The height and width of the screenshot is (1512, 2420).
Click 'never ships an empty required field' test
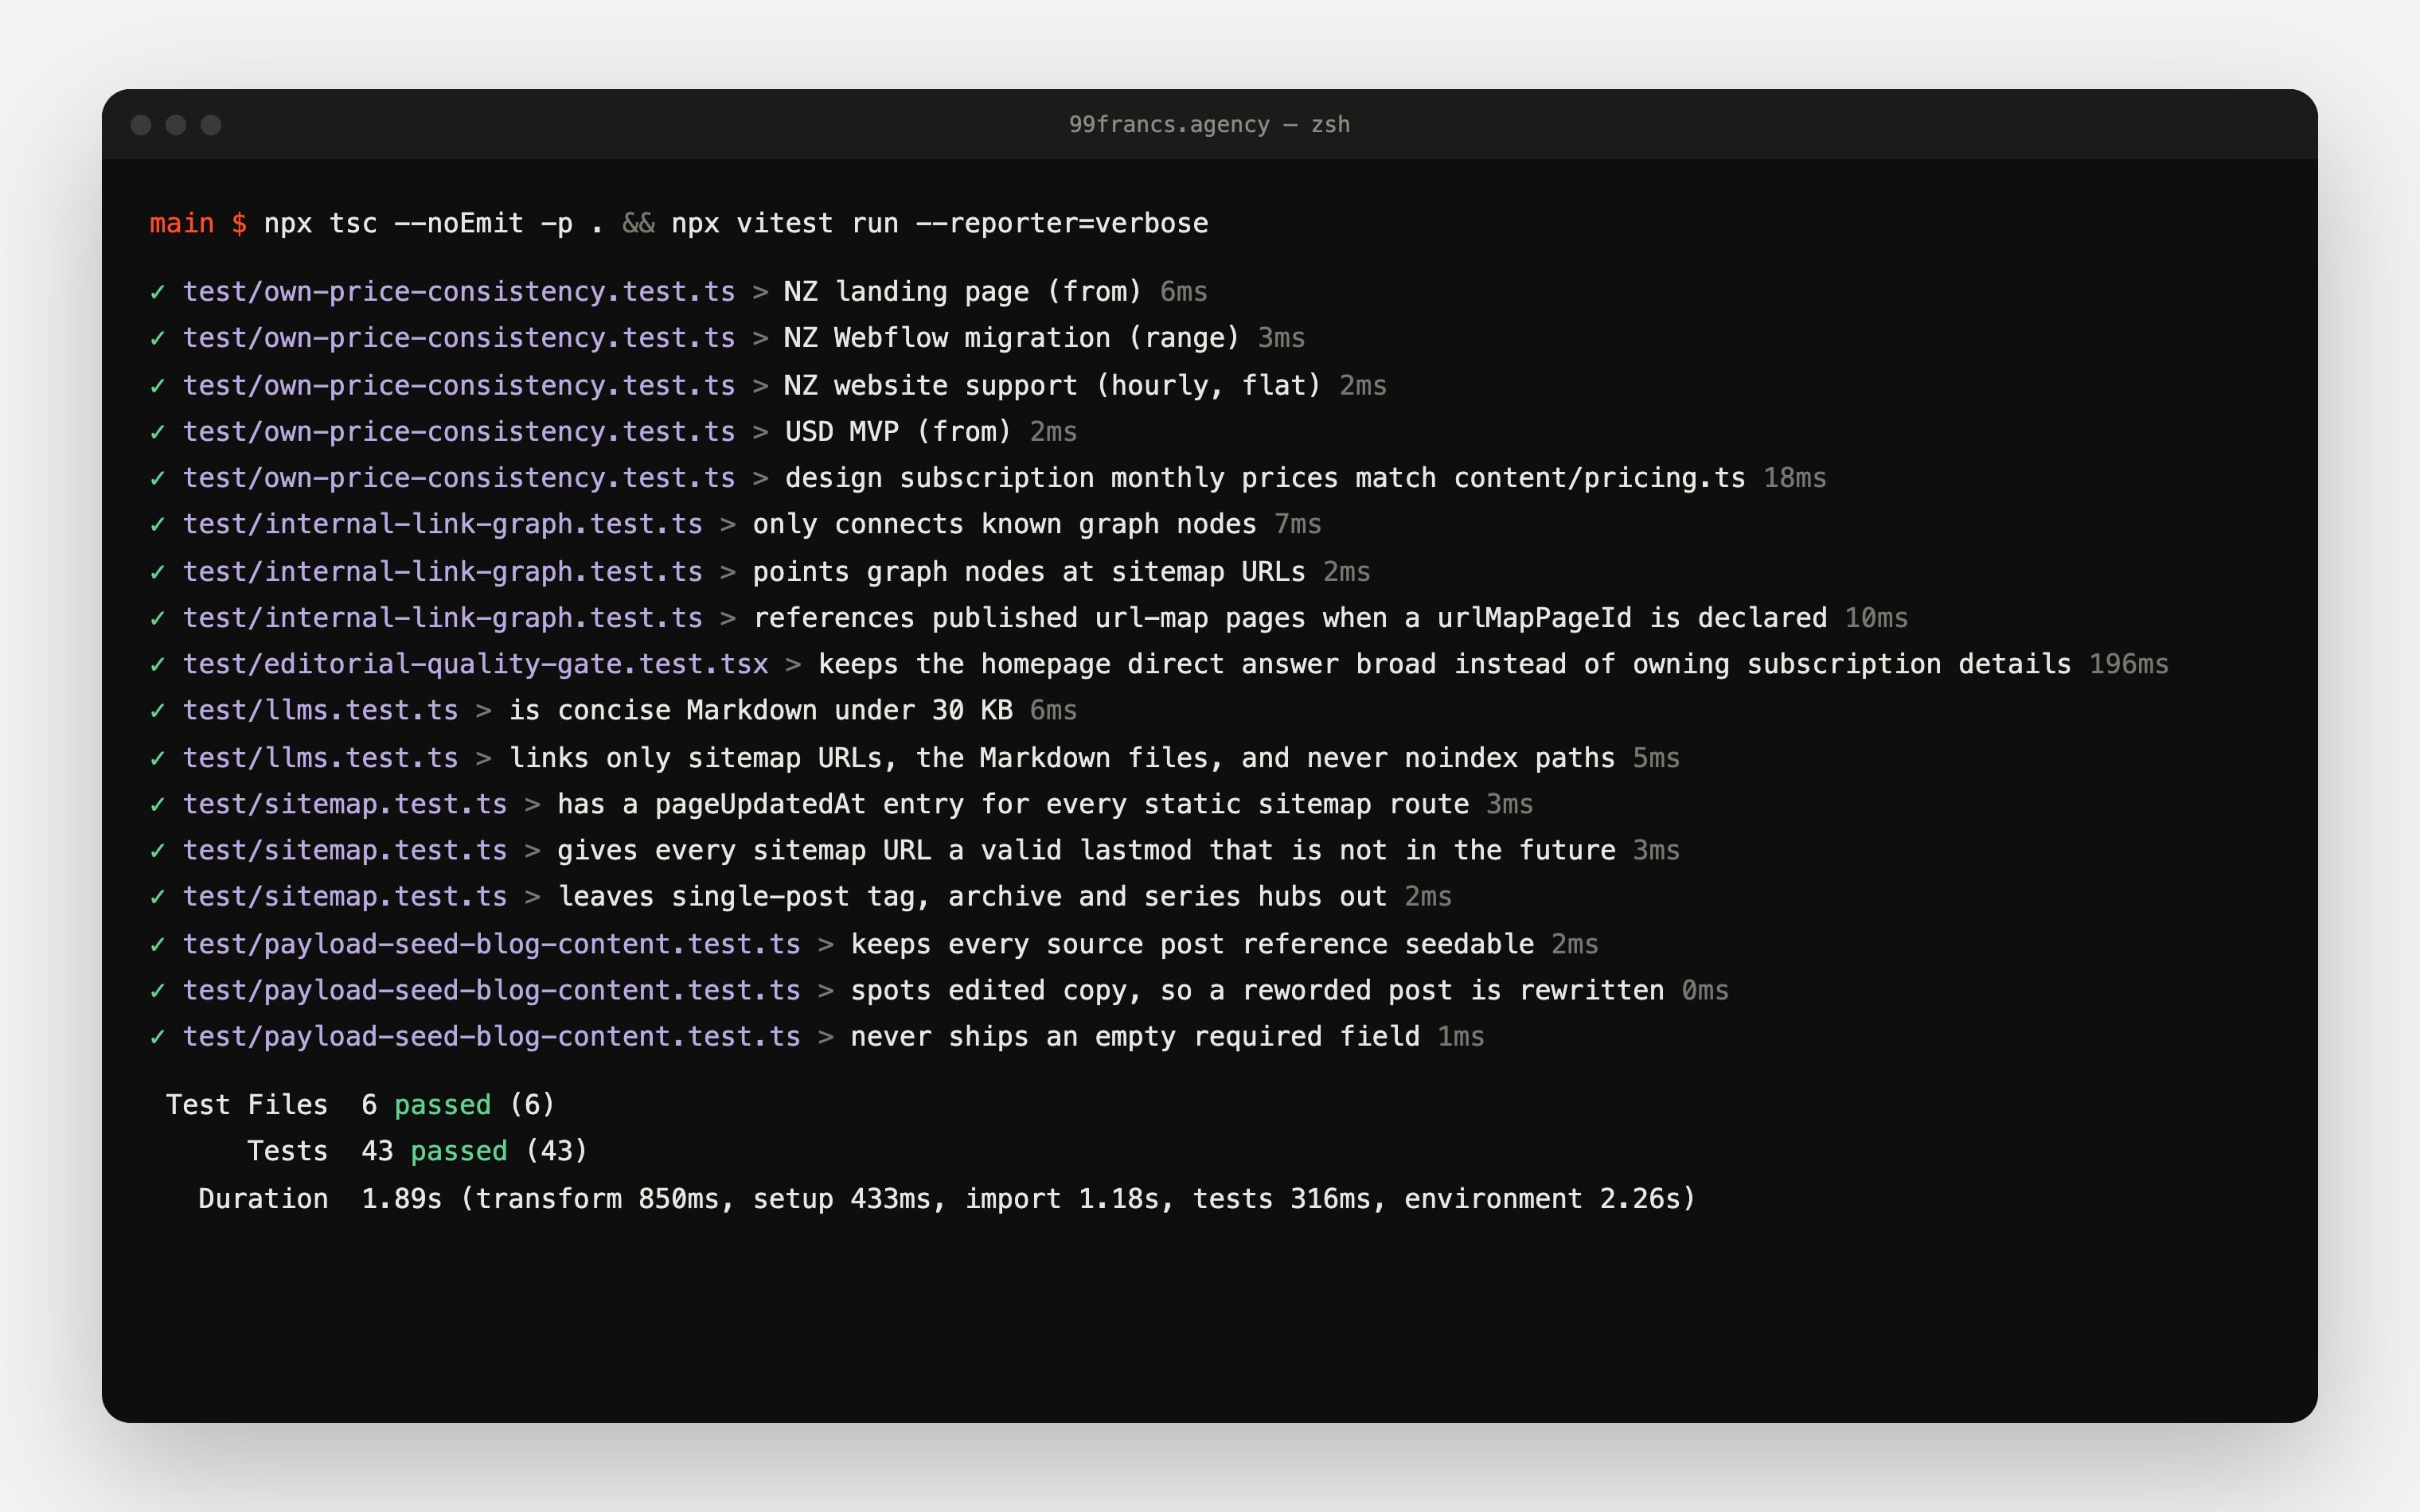1135,1036
